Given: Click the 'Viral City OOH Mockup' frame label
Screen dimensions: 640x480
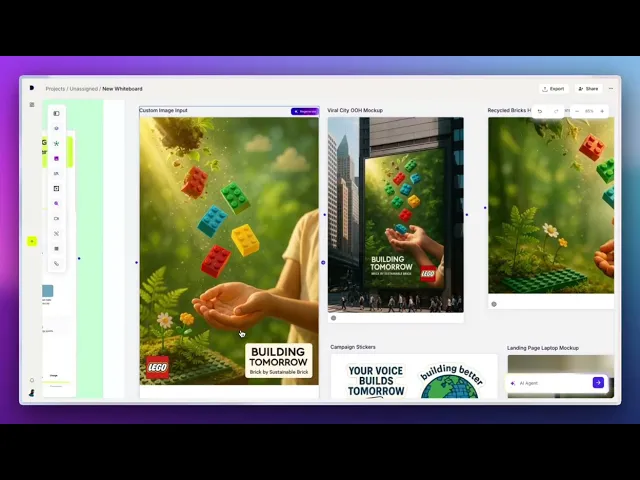Looking at the screenshot, I should coord(355,110).
